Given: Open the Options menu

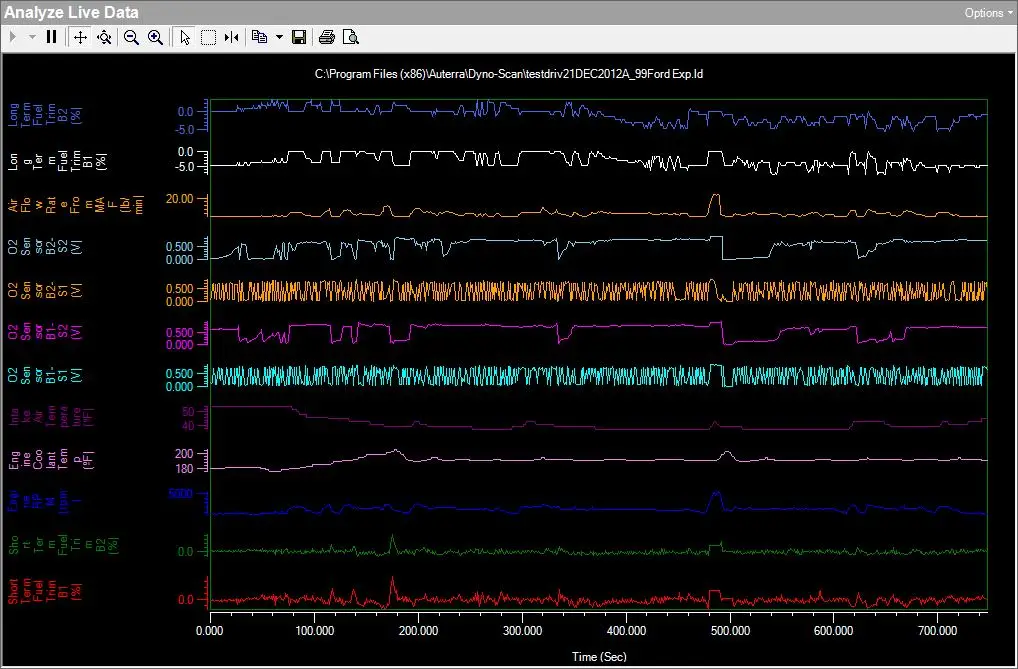Looking at the screenshot, I should [988, 13].
